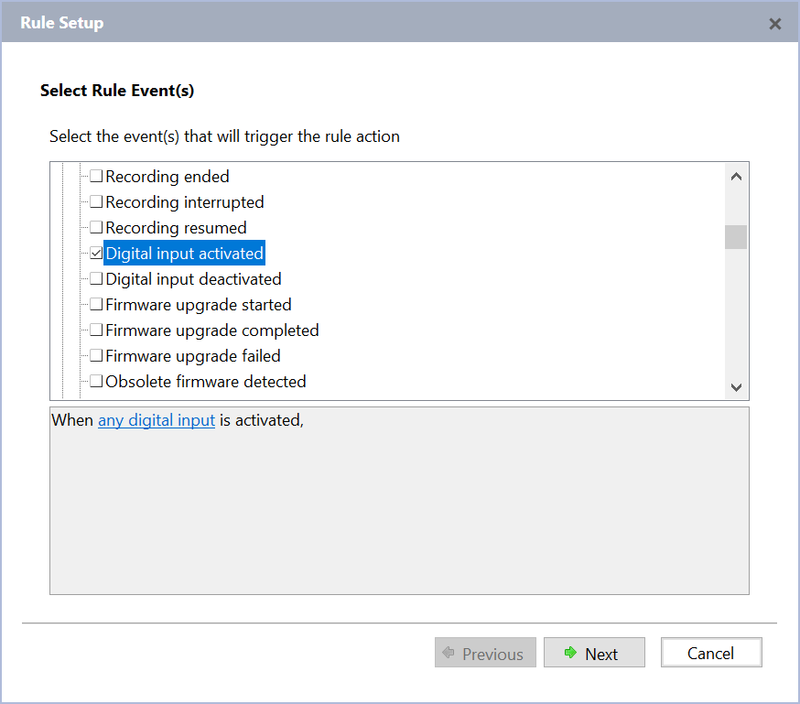Go back with the Previous button

coord(485,653)
